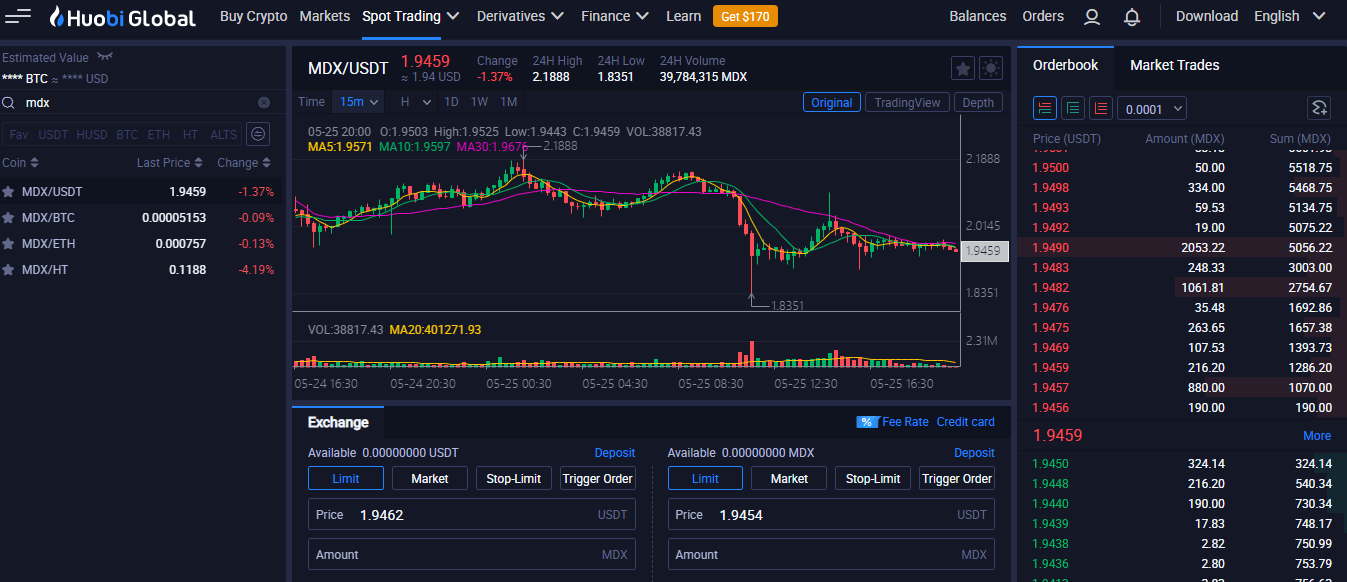Click the 1.9490 ask price row in orderbook
Viewport: 1347px width, 582px height.
click(1182, 248)
